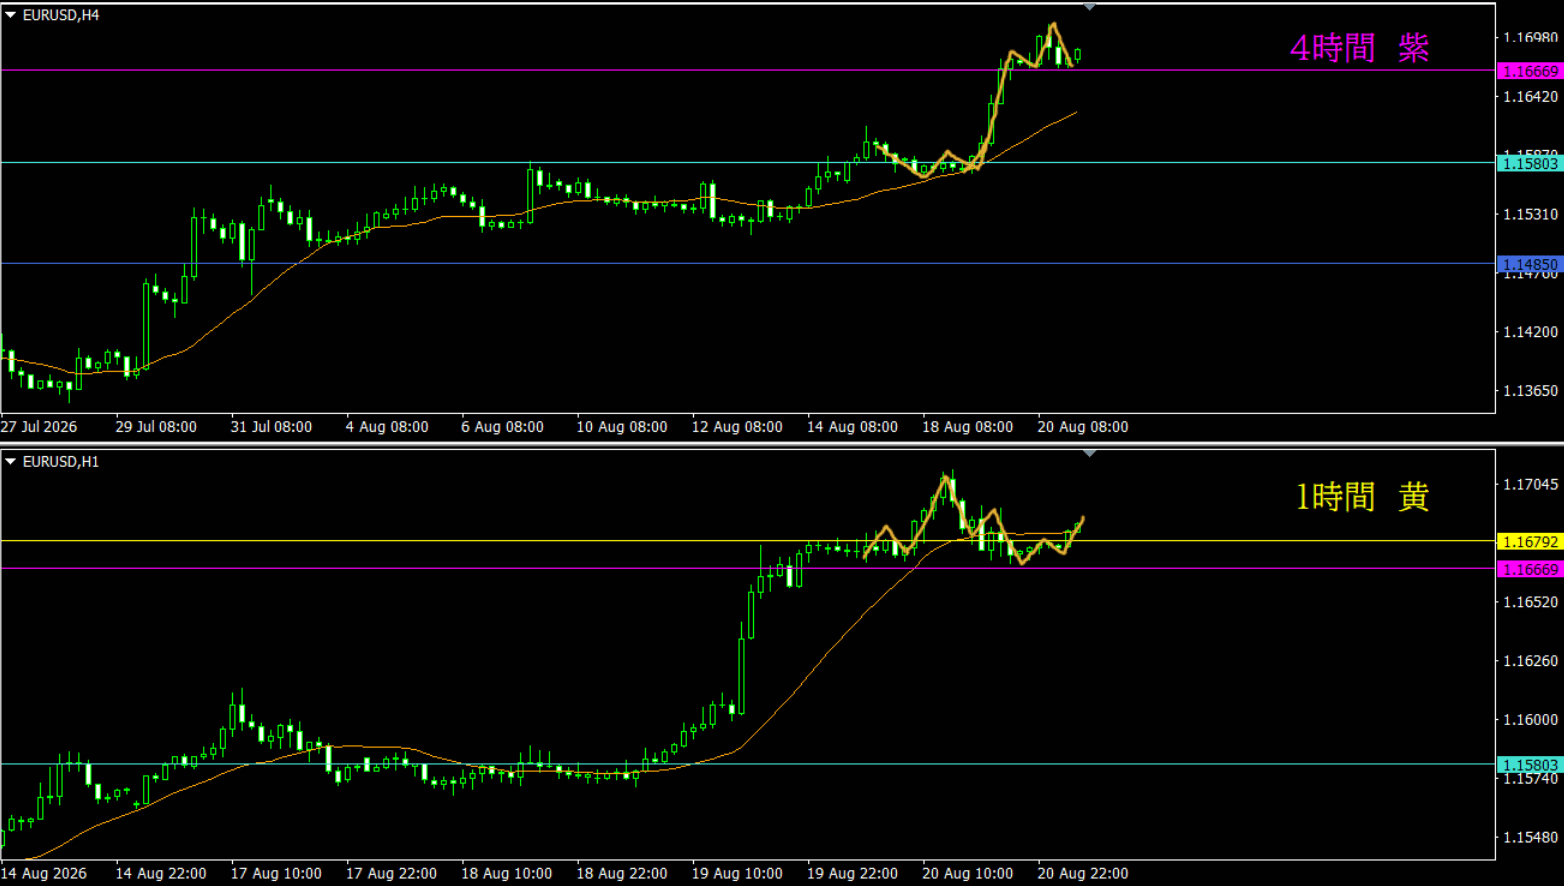Viewport: 1564px width, 886px height.
Task: Select the magenta '4時間 紫' text label
Action: click(1360, 47)
